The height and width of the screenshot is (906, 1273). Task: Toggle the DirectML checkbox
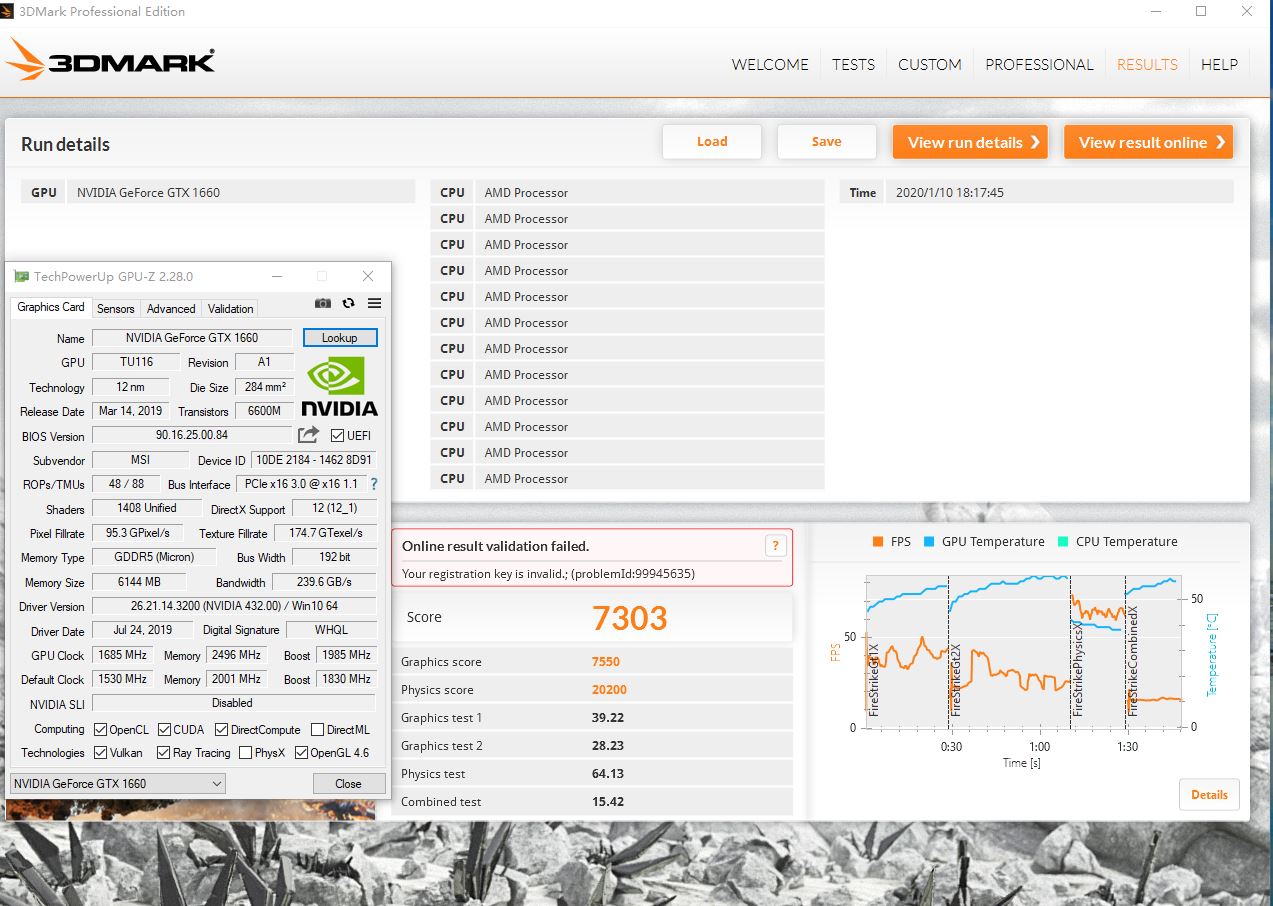(x=317, y=729)
